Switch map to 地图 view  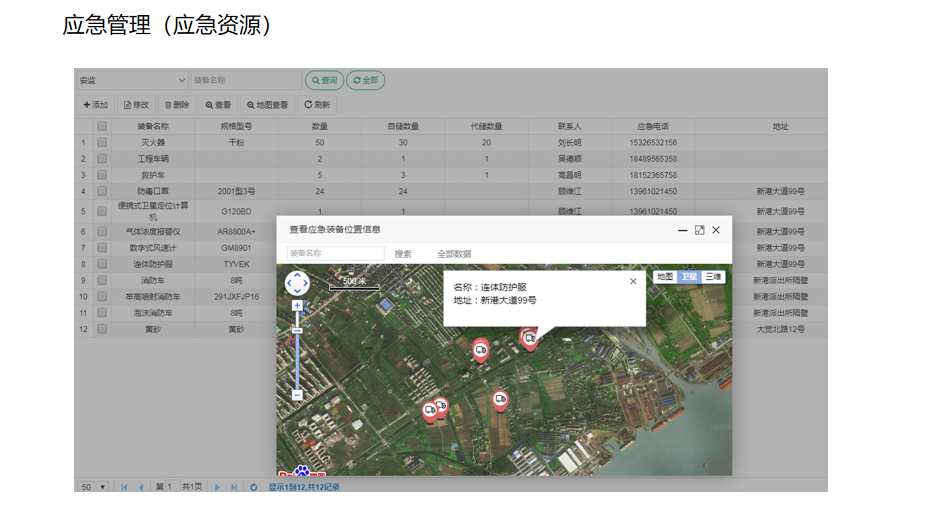coord(665,277)
